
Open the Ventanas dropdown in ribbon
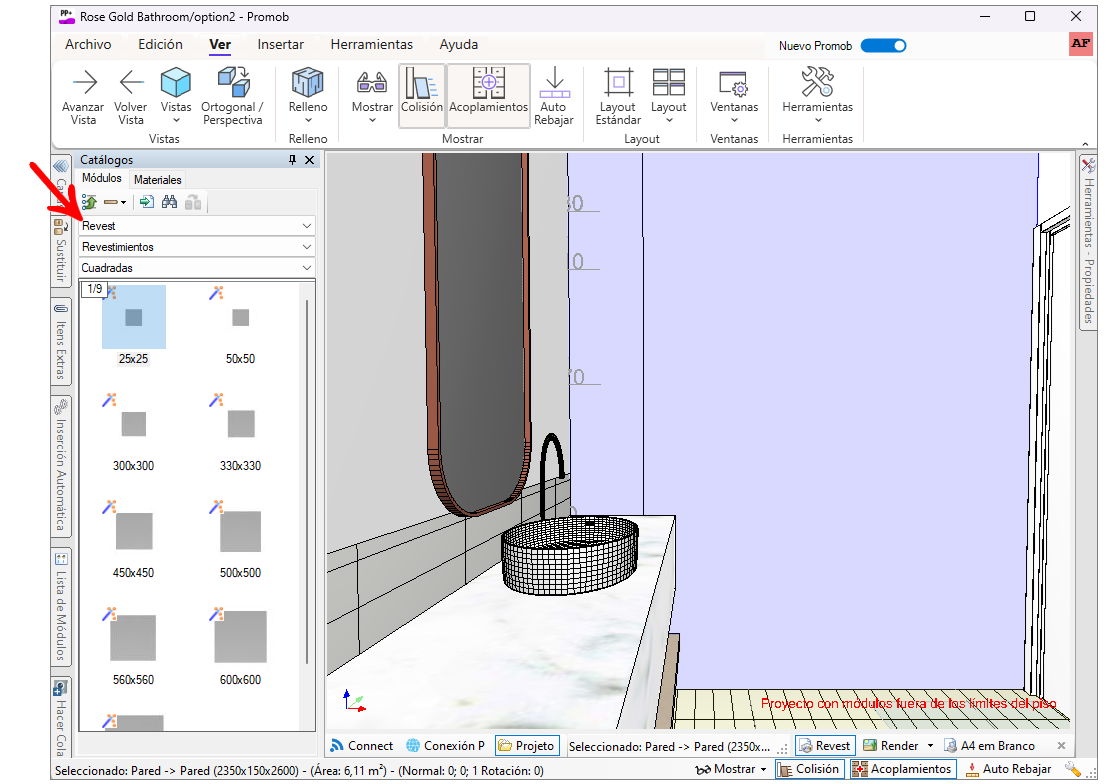(x=734, y=96)
